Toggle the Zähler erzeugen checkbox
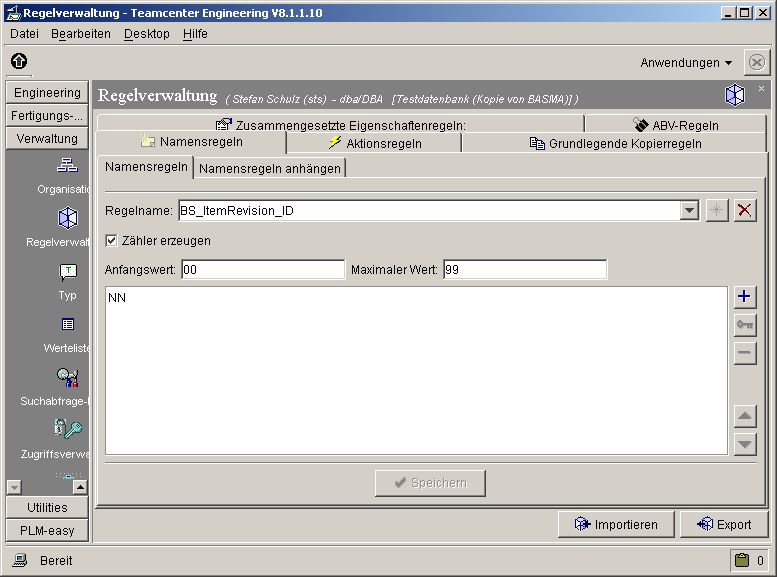Viewport: 777px width, 577px height. coord(111,240)
